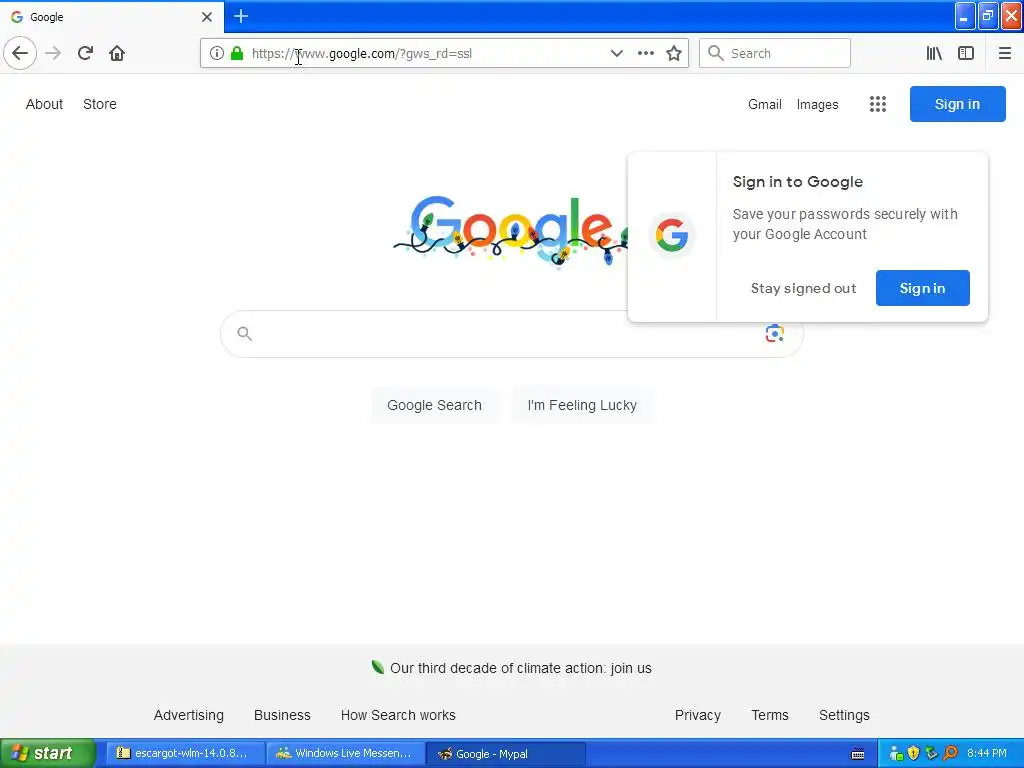Open How Search works link
Viewport: 1024px width, 768px height.
point(398,715)
